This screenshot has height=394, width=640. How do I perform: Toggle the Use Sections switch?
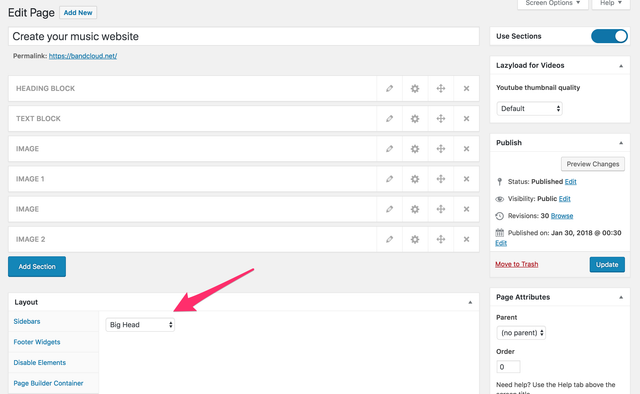pyautogui.click(x=609, y=36)
